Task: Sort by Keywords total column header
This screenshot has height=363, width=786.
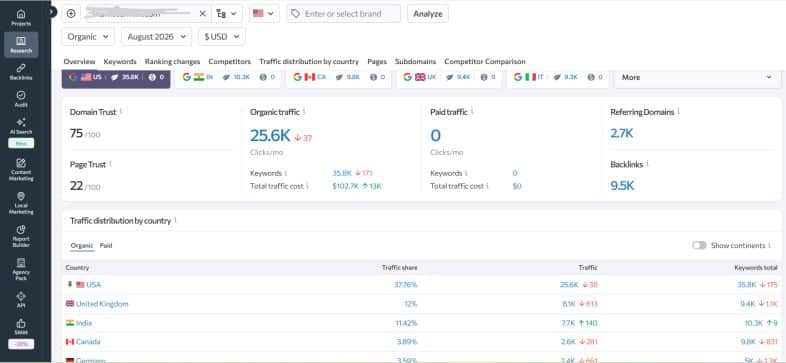Action: click(x=756, y=268)
